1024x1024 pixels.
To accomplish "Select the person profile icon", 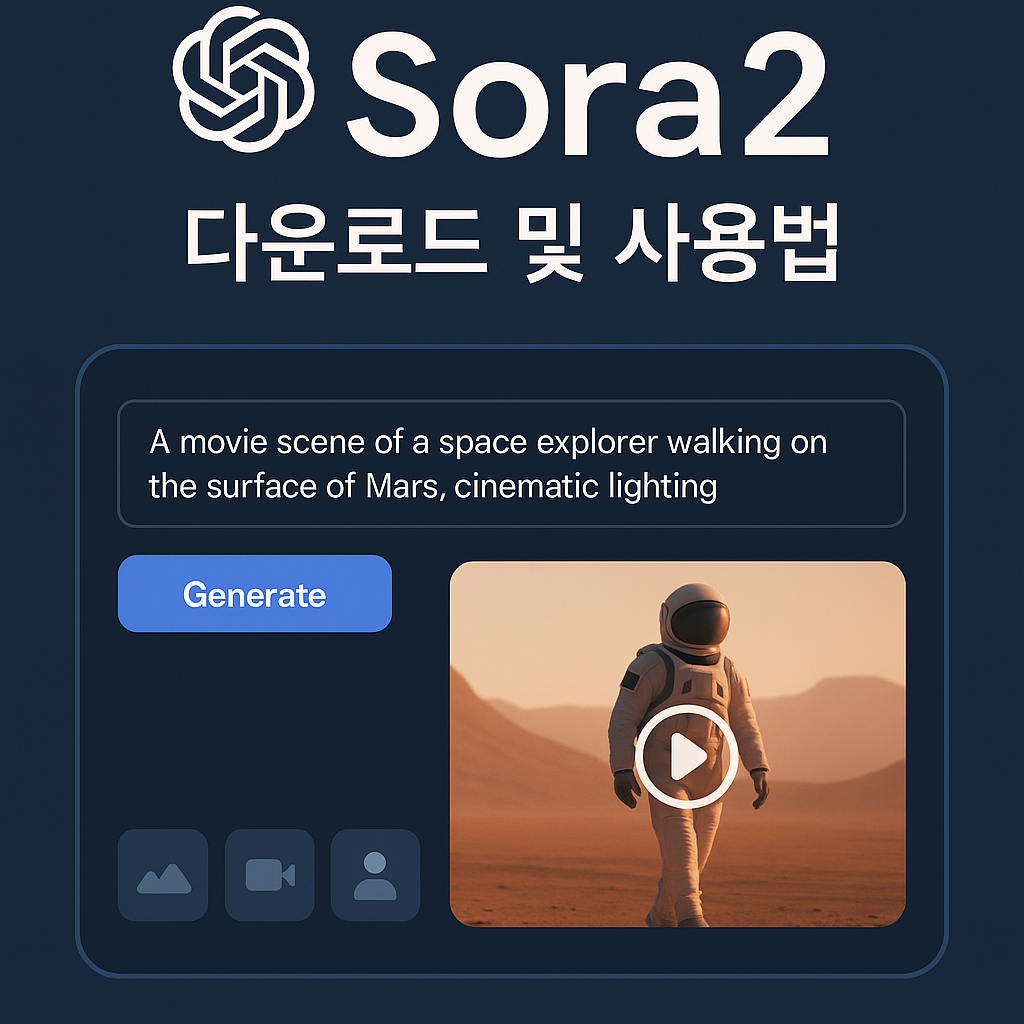I will coord(376,875).
